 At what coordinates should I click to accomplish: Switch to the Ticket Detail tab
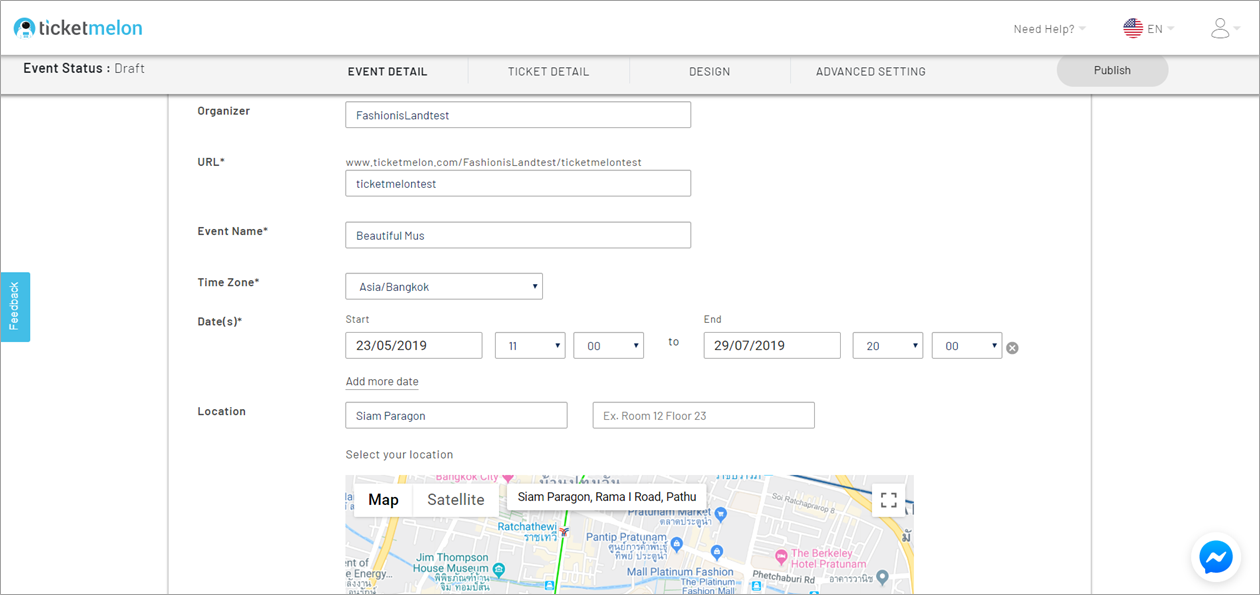coord(548,72)
